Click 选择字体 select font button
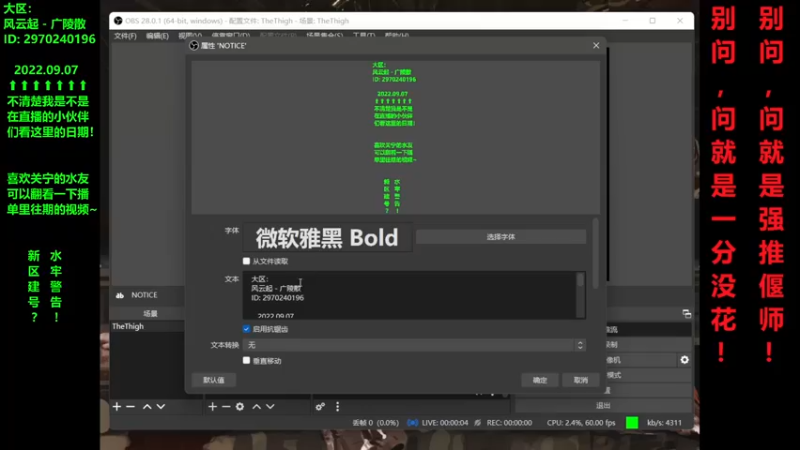Image resolution: width=800 pixels, height=450 pixels. tap(501, 237)
